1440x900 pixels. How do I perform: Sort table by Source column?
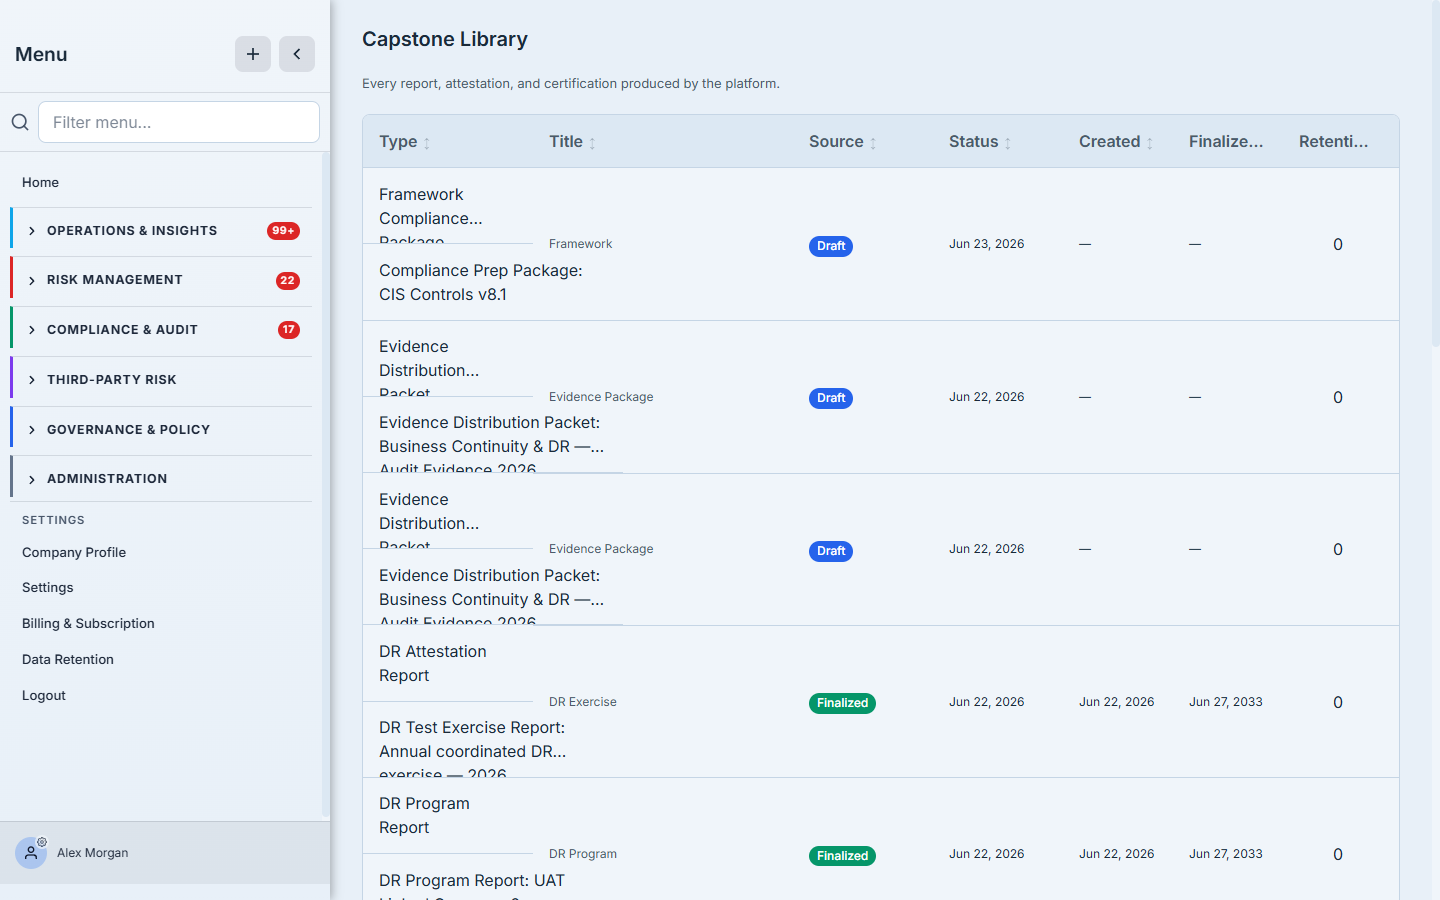pos(843,142)
